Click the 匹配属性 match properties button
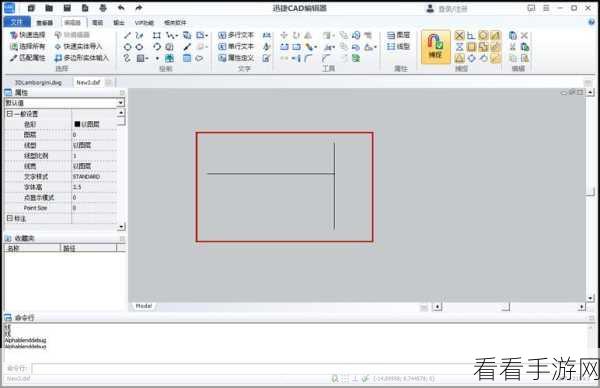Image resolution: width=600 pixels, height=388 pixels. point(28,58)
